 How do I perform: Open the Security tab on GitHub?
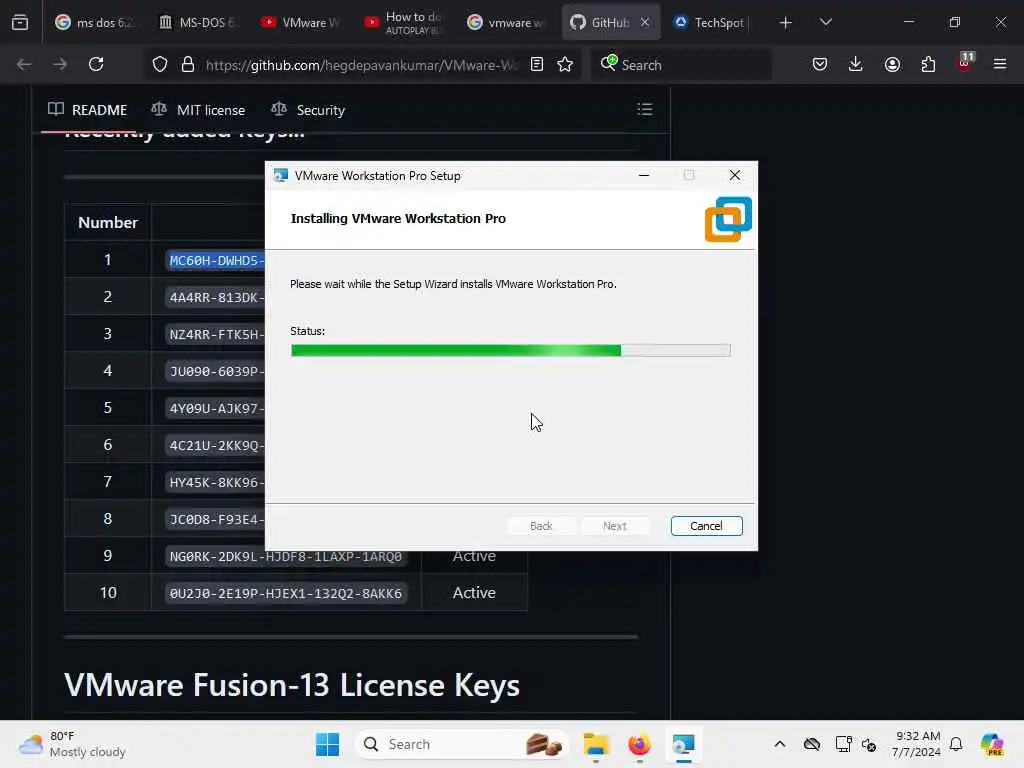pos(308,110)
